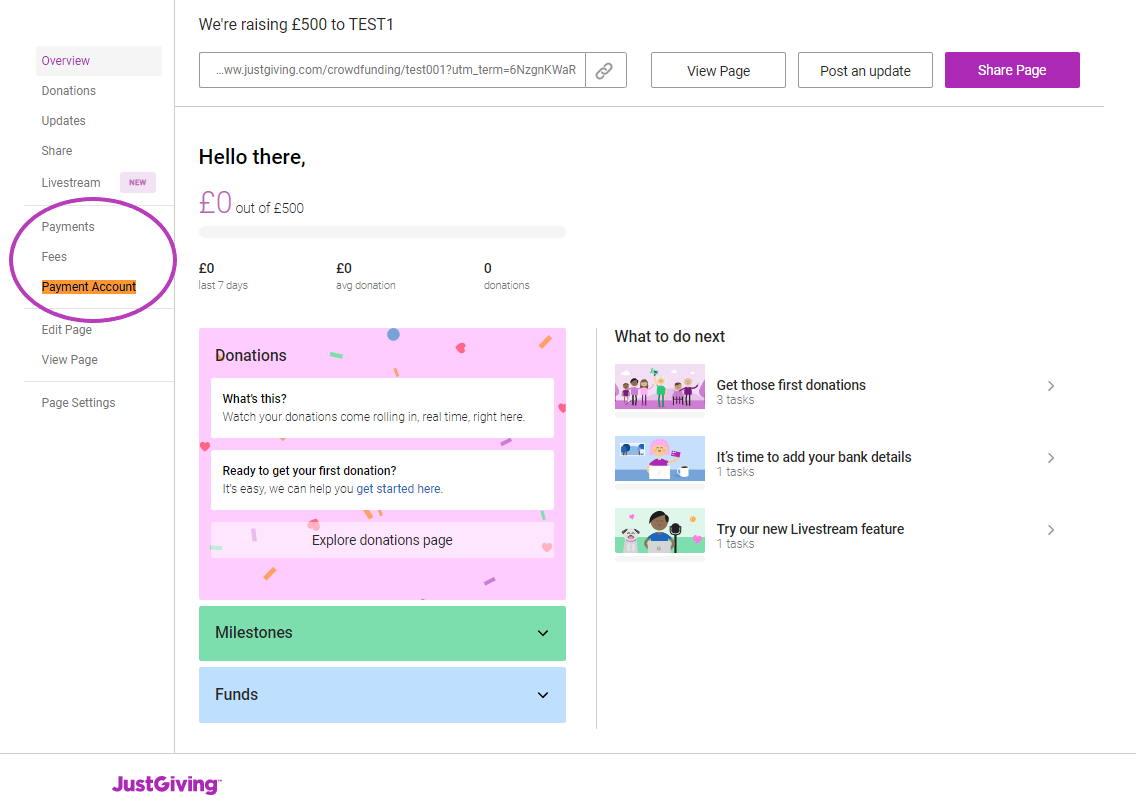The width and height of the screenshot is (1136, 806).
Task: Click the 'Hello there,' greeting
Action: 252,157
